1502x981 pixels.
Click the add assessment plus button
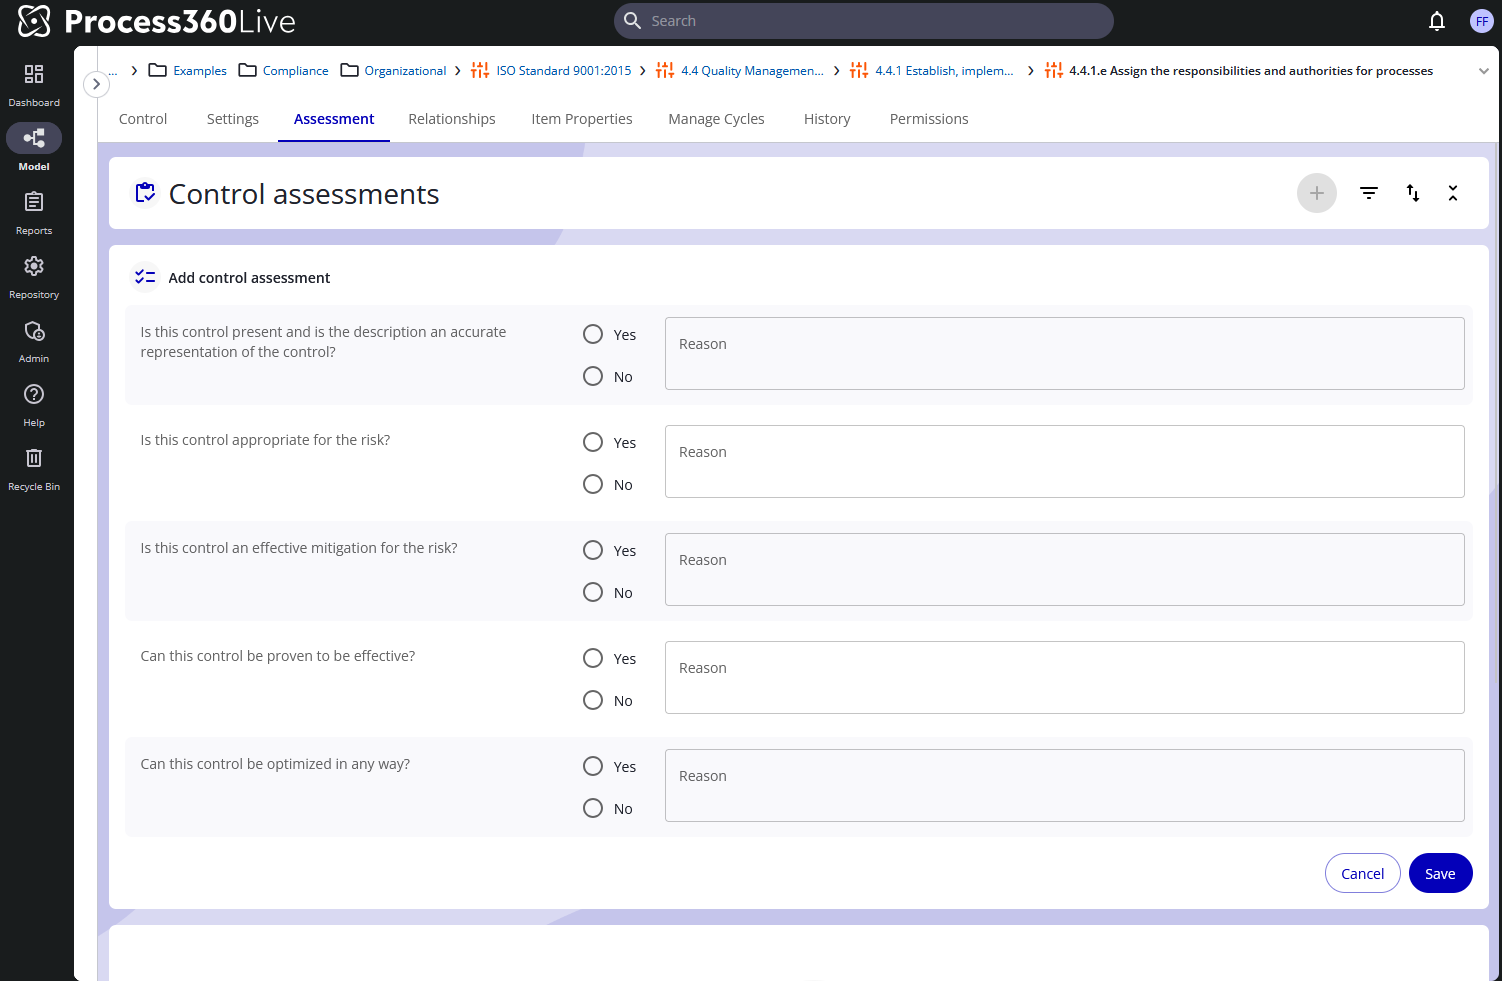tap(1317, 193)
